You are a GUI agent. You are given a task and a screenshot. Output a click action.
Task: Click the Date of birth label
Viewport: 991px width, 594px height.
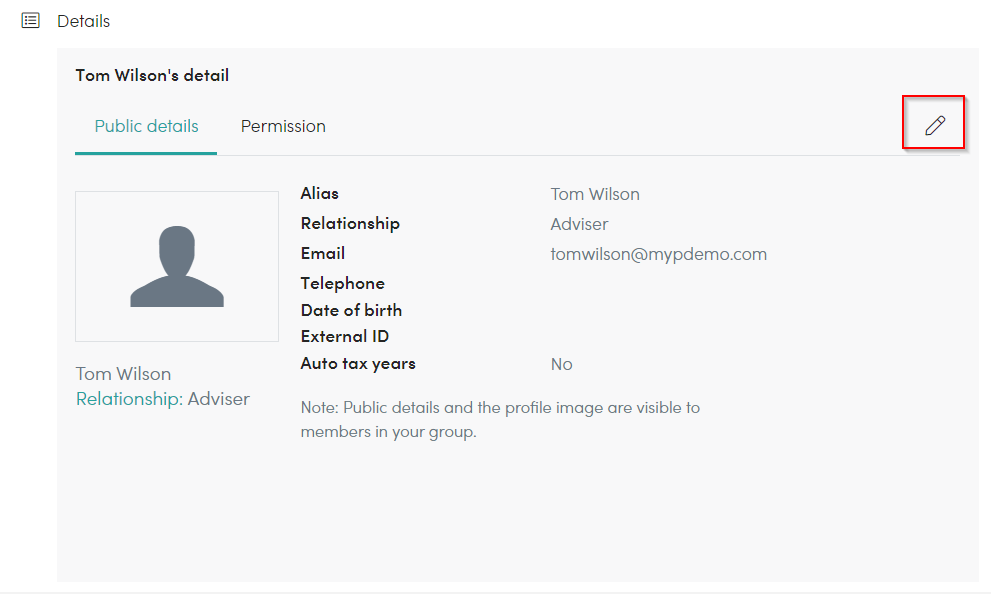point(351,310)
